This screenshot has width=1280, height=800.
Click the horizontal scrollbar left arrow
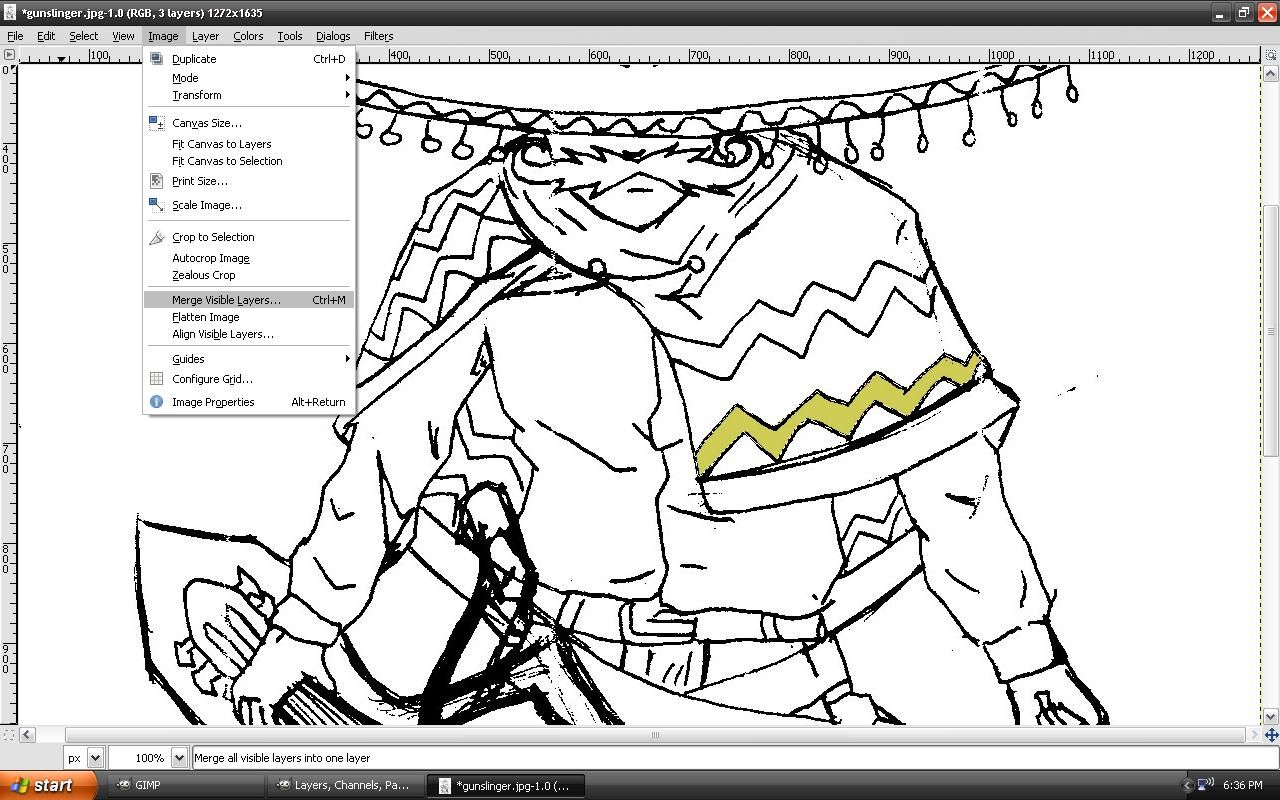point(27,736)
